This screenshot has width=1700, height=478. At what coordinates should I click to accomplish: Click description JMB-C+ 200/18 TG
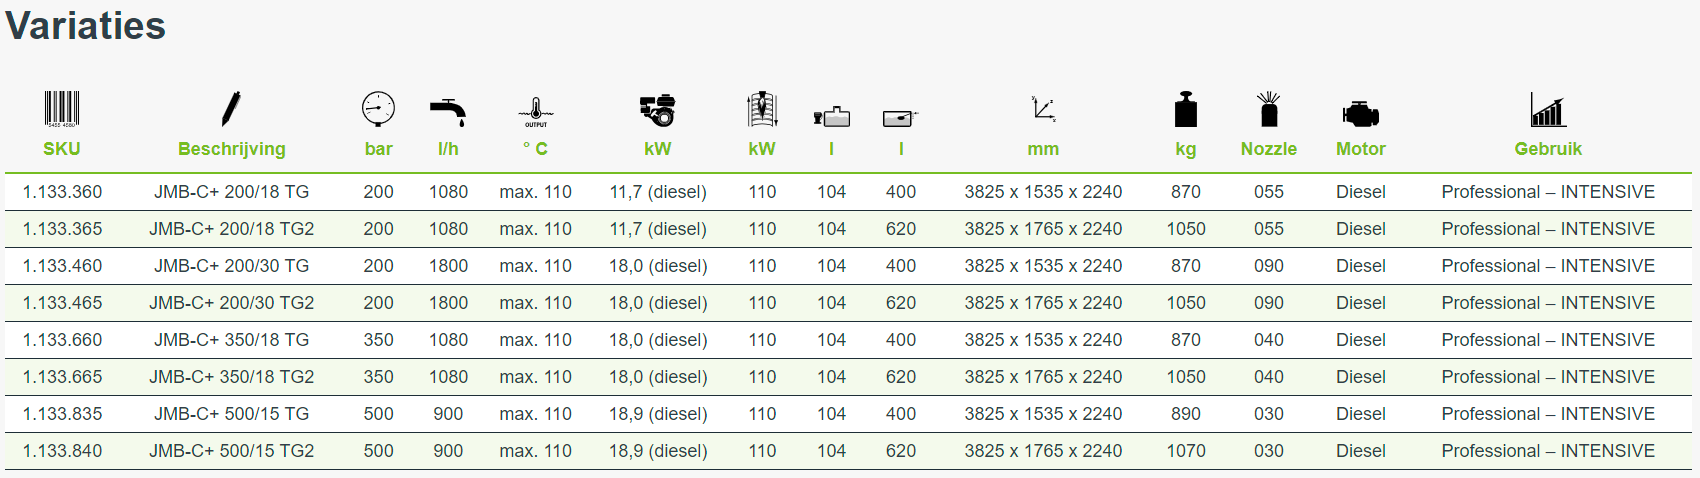pos(232,192)
